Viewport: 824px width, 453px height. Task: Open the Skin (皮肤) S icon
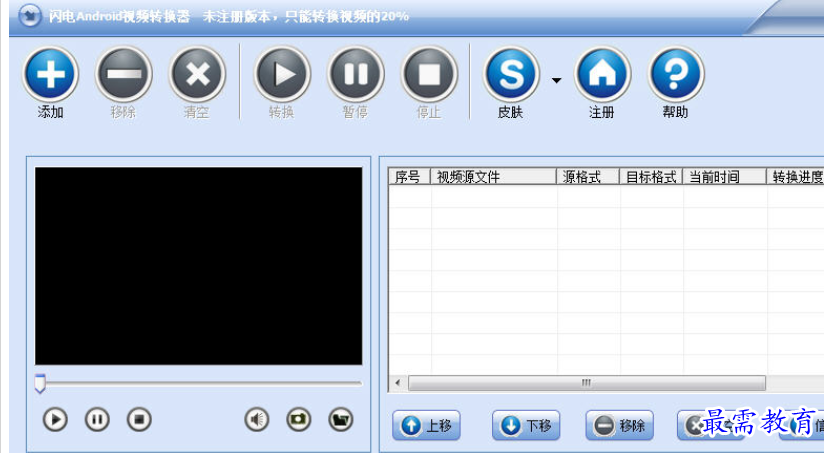511,74
